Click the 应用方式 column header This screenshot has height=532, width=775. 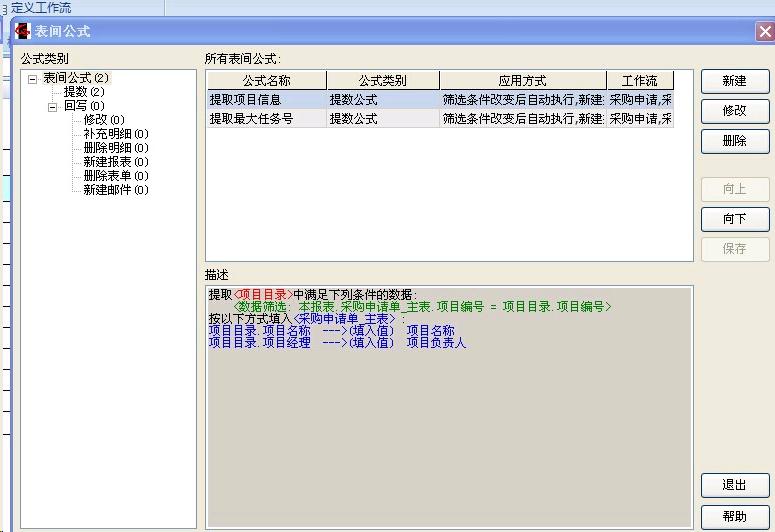click(522, 80)
